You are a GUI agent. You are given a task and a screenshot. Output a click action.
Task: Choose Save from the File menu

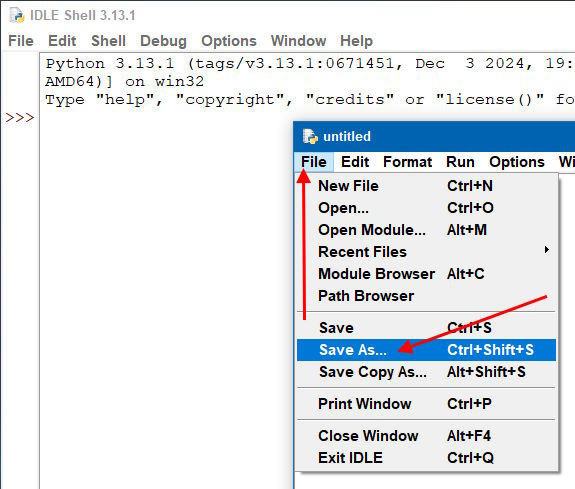426,328
